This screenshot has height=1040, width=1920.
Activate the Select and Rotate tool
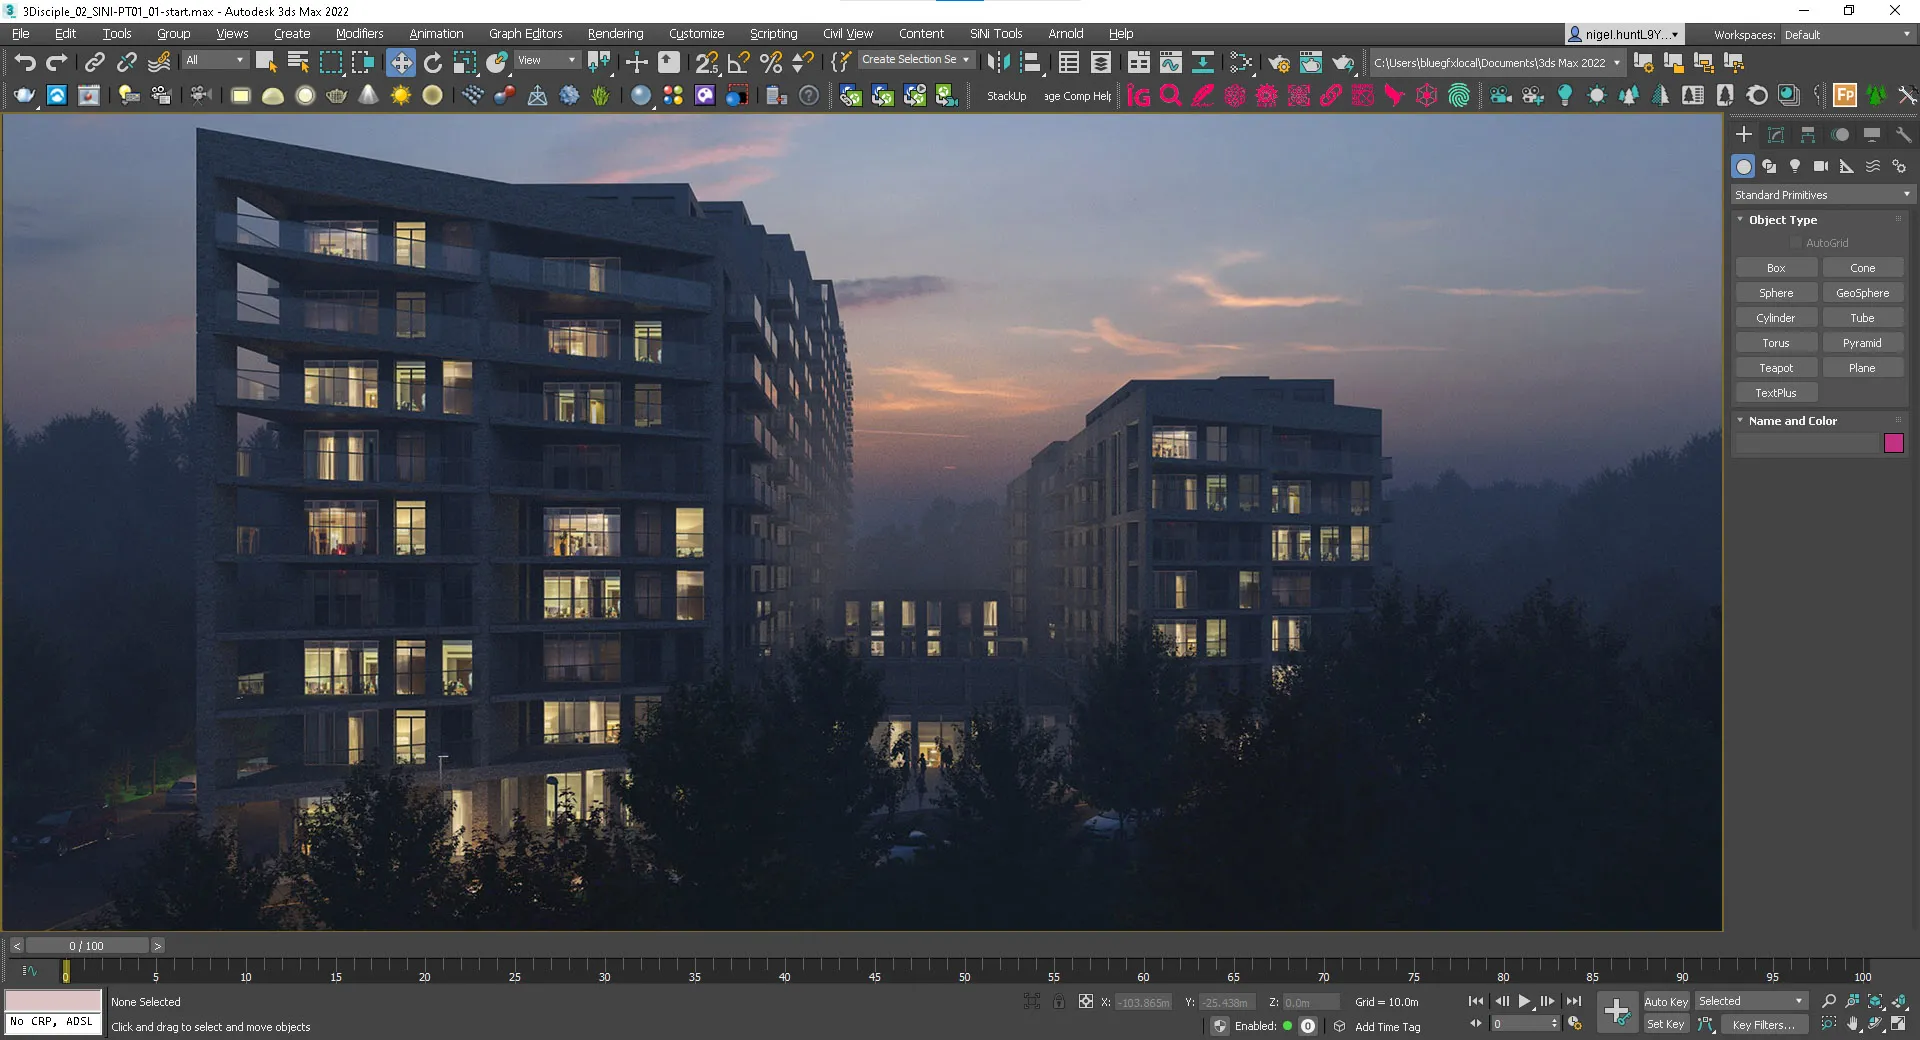(x=433, y=63)
